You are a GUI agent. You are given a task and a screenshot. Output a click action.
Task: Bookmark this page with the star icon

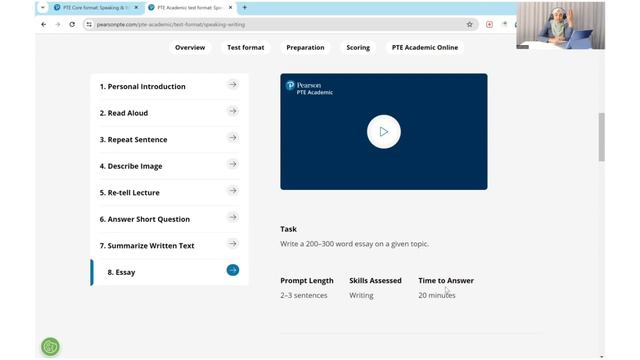469,24
